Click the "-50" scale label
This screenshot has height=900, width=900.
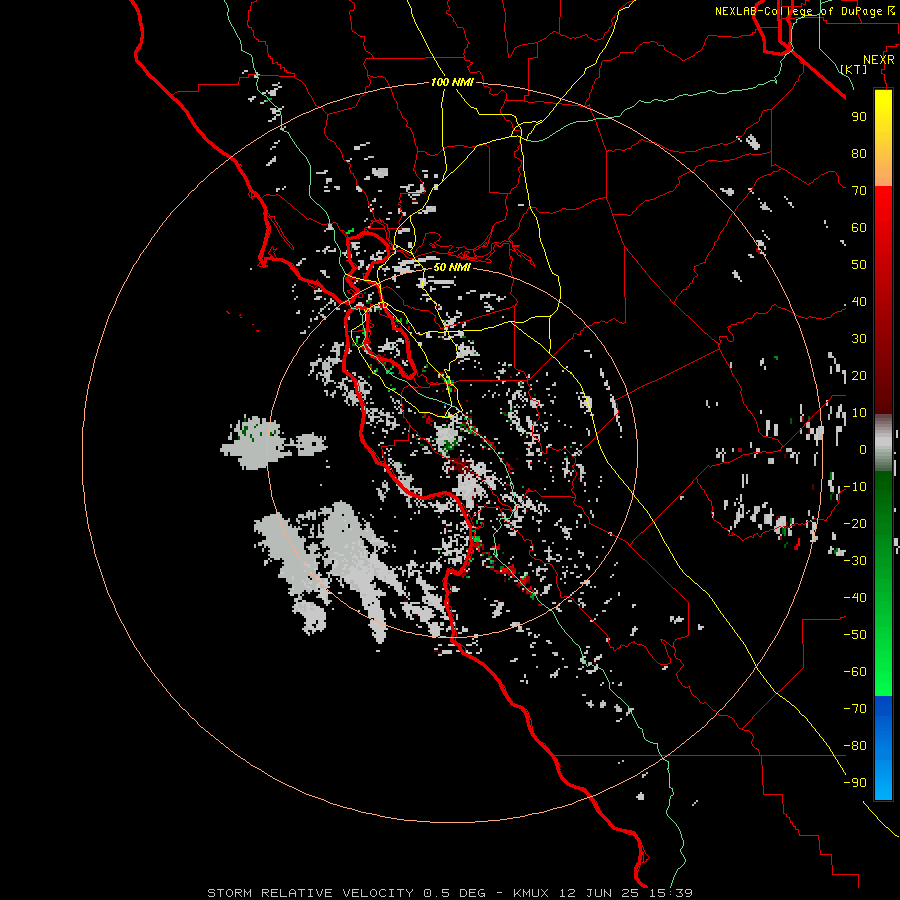coord(855,635)
